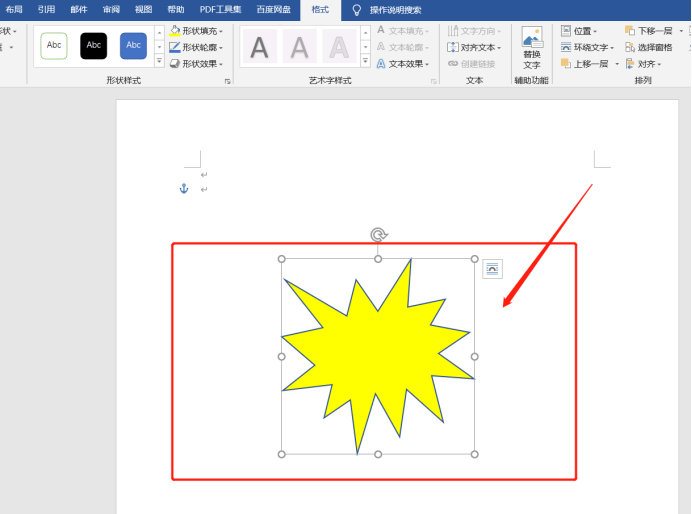Click the 文本轮廓 icon

(381, 47)
